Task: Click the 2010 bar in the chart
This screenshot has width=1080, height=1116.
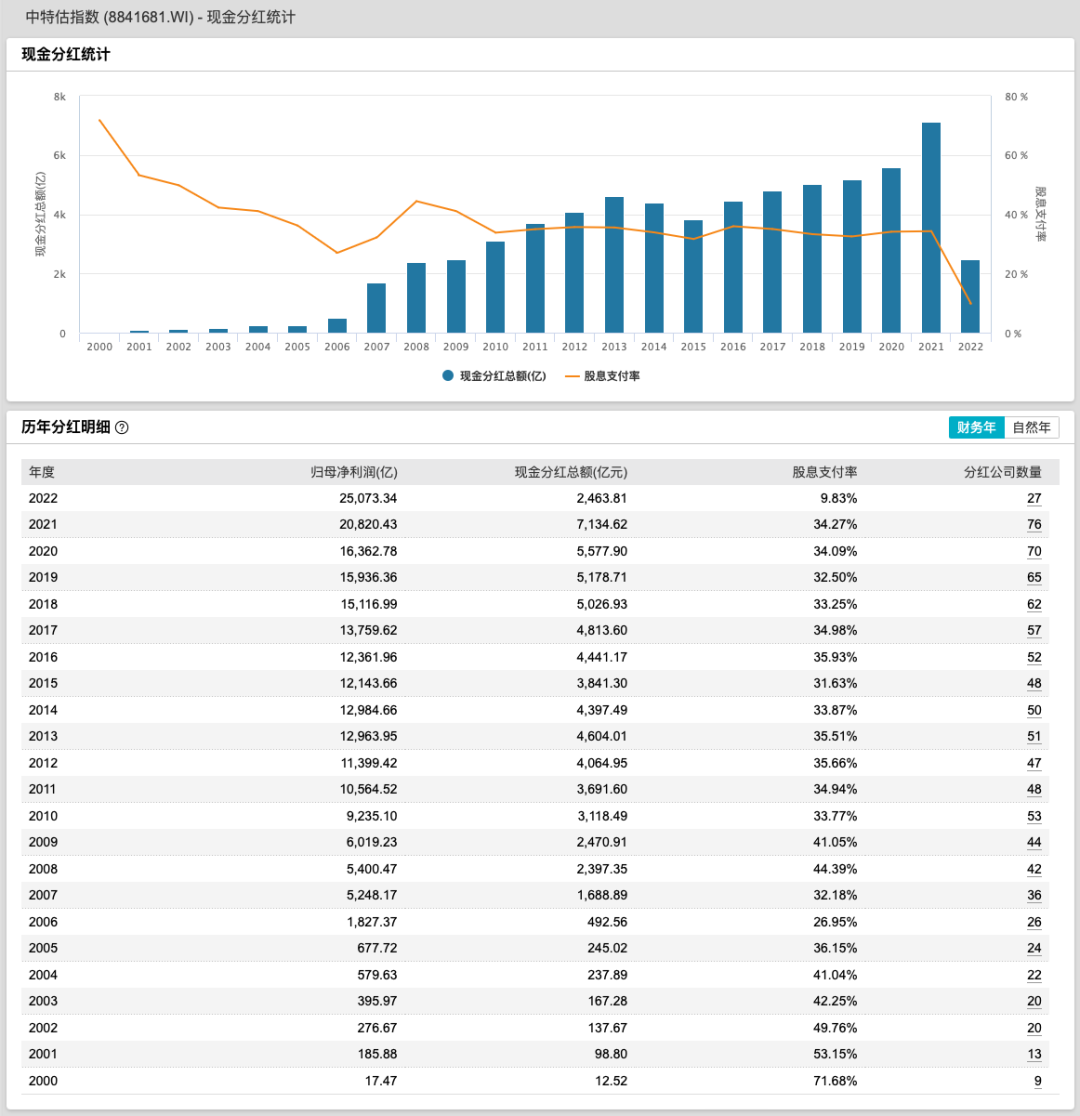Action: (496, 288)
